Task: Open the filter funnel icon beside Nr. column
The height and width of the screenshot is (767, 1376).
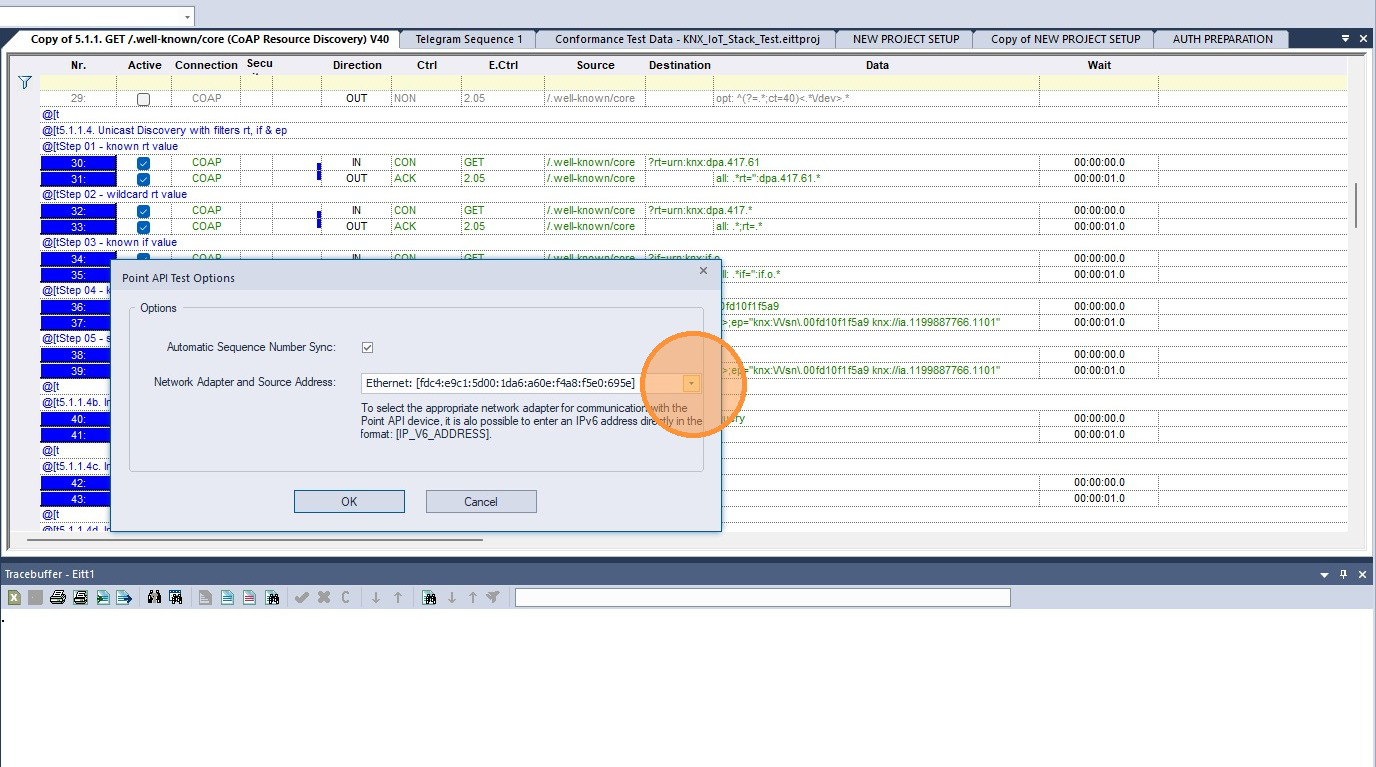Action: [25, 82]
